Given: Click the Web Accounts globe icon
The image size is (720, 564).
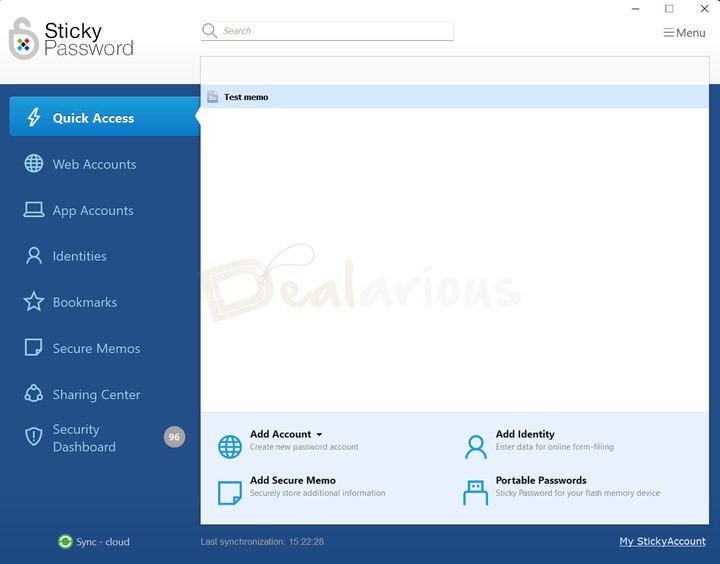Looking at the screenshot, I should pos(34,164).
